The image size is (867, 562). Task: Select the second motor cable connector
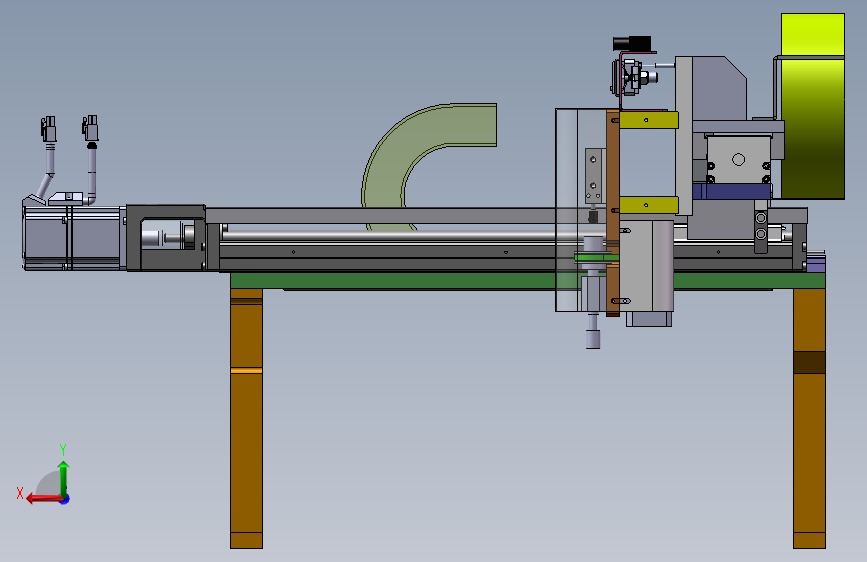point(90,128)
